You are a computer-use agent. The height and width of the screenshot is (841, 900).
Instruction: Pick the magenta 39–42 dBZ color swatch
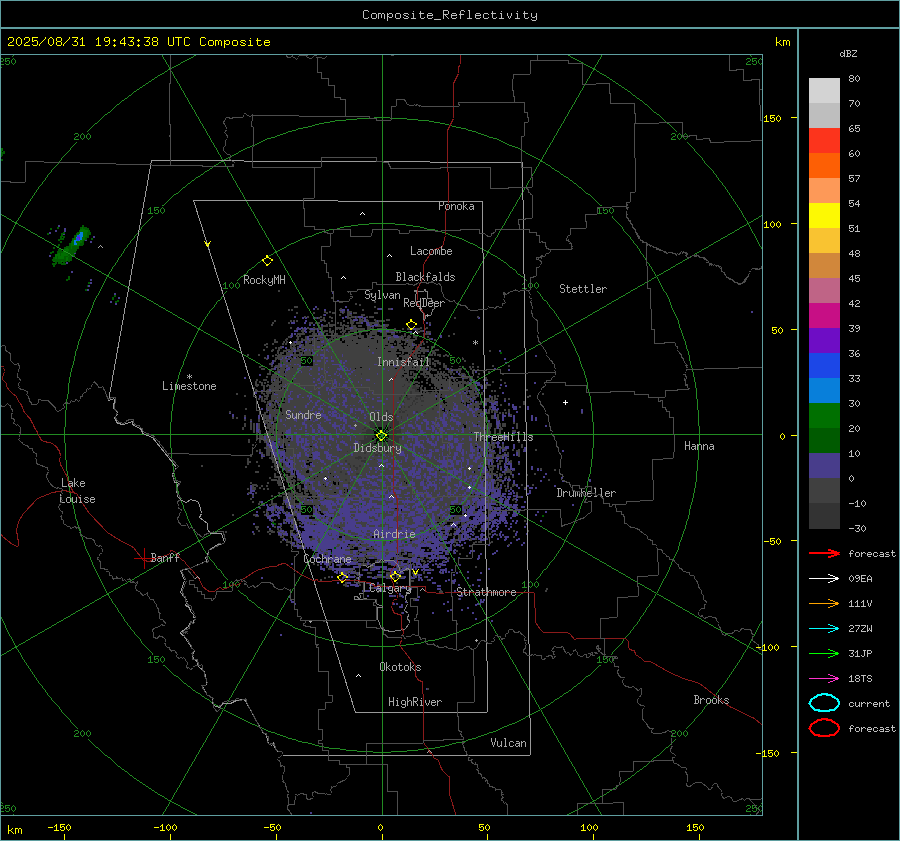824,316
